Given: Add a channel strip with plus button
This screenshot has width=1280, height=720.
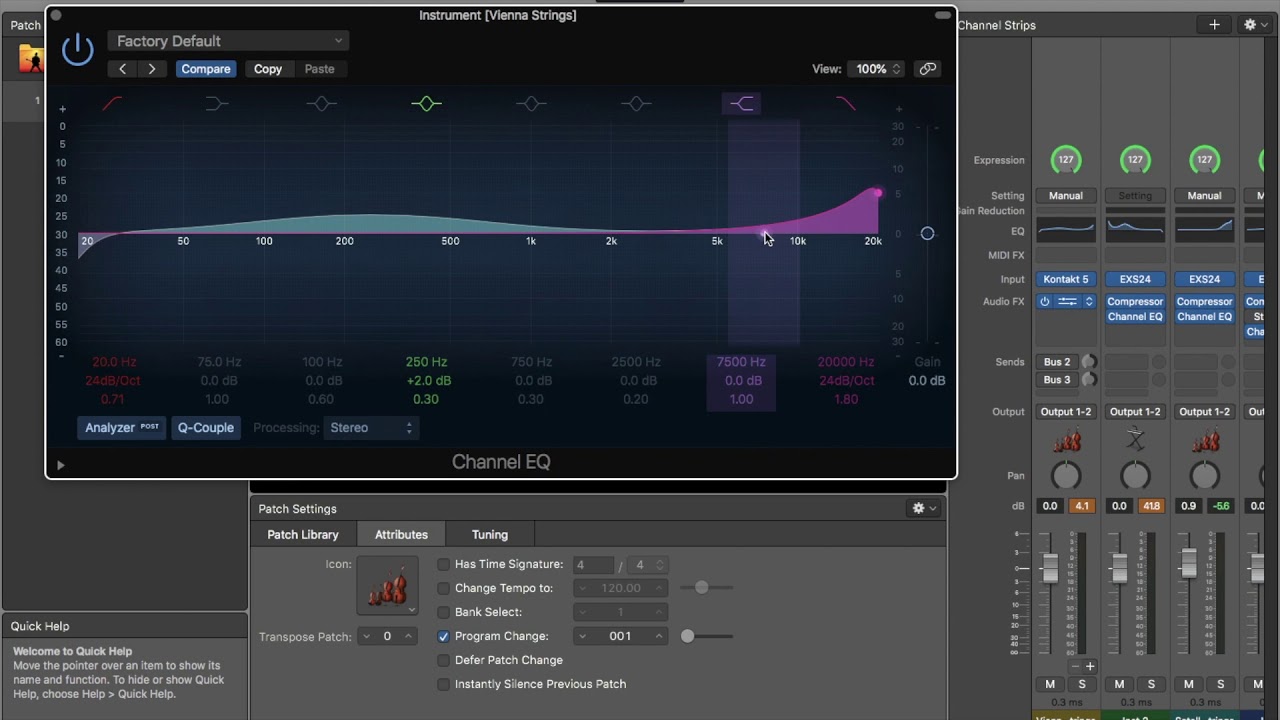Looking at the screenshot, I should pos(1214,25).
